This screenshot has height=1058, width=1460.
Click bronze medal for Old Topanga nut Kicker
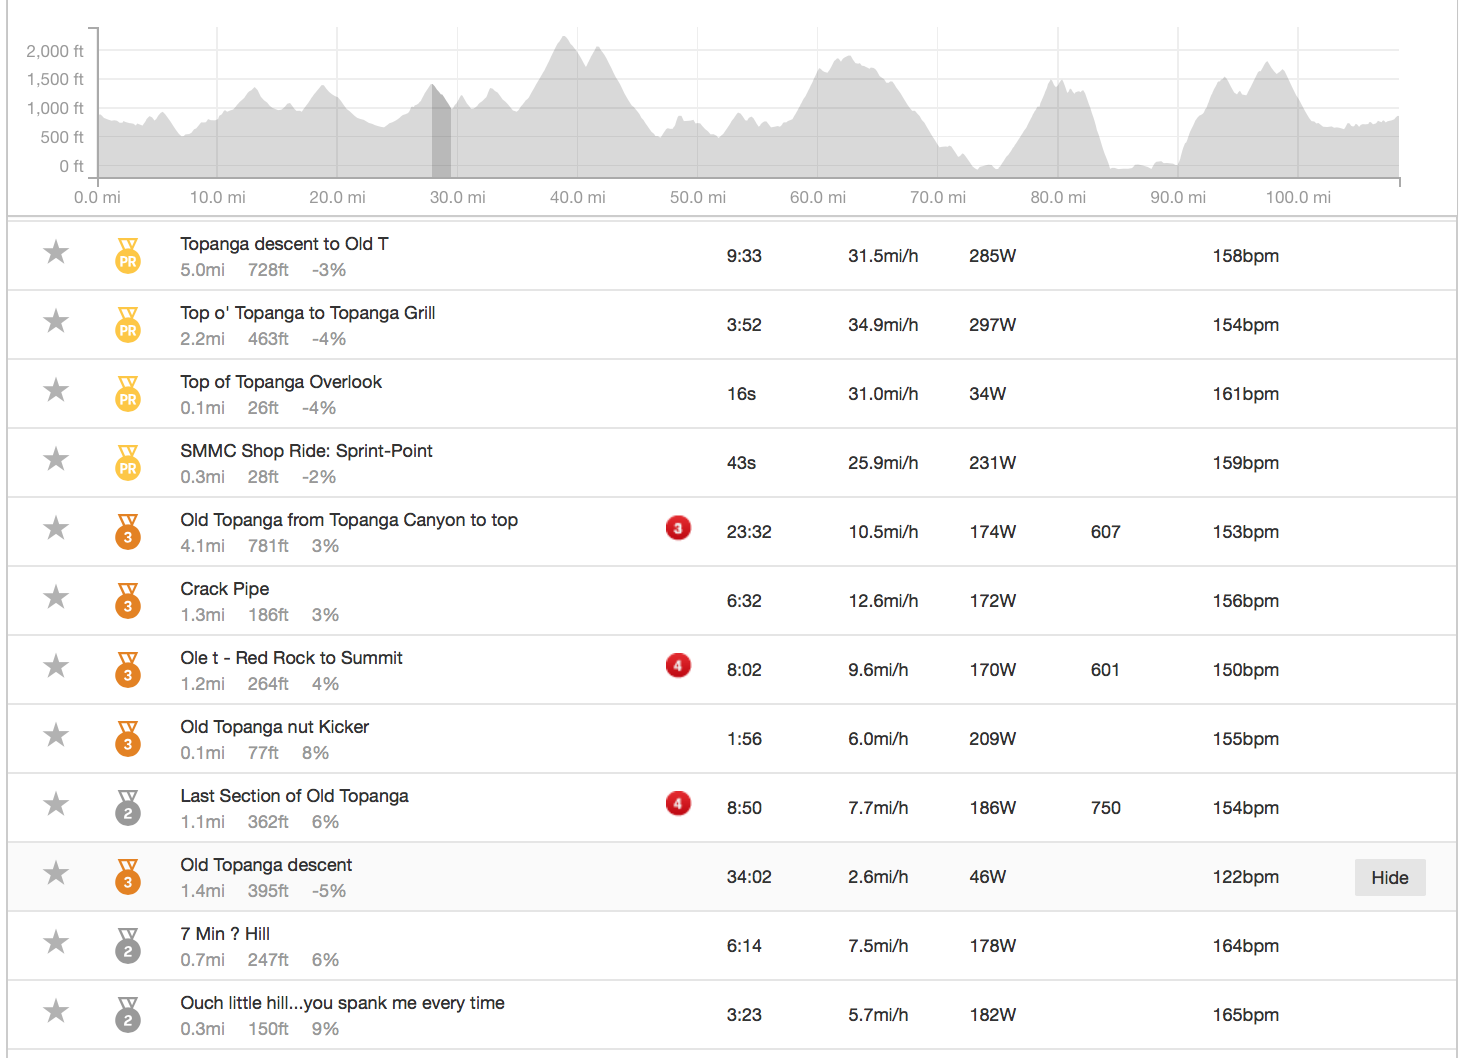pyautogui.click(x=128, y=739)
